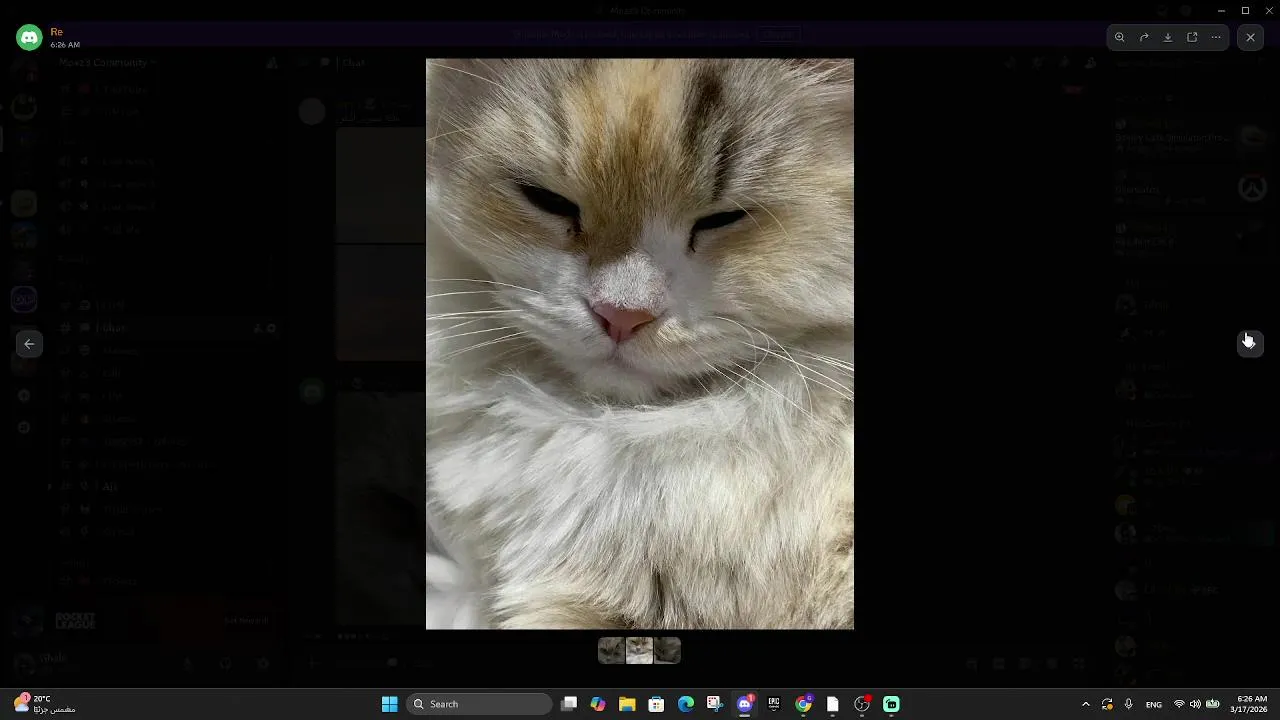Open Wi-Fi network settings

[x=1179, y=704]
